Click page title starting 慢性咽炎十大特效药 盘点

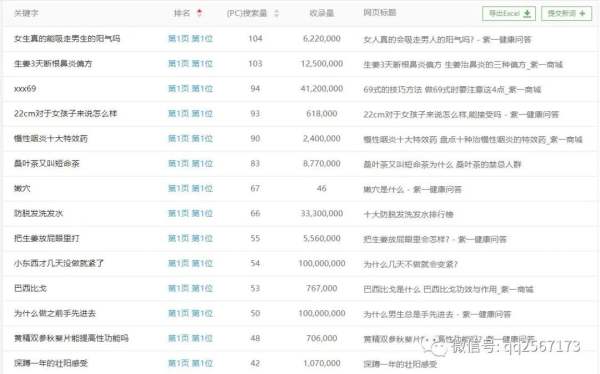click(x=473, y=139)
